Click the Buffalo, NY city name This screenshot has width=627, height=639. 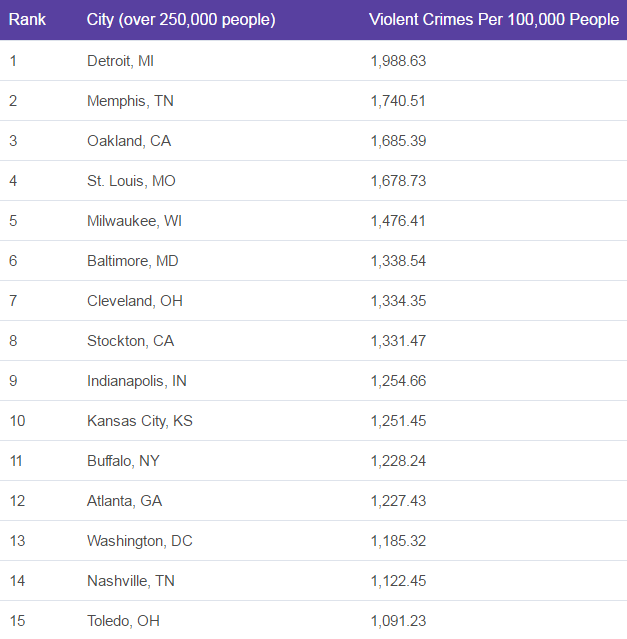123,461
